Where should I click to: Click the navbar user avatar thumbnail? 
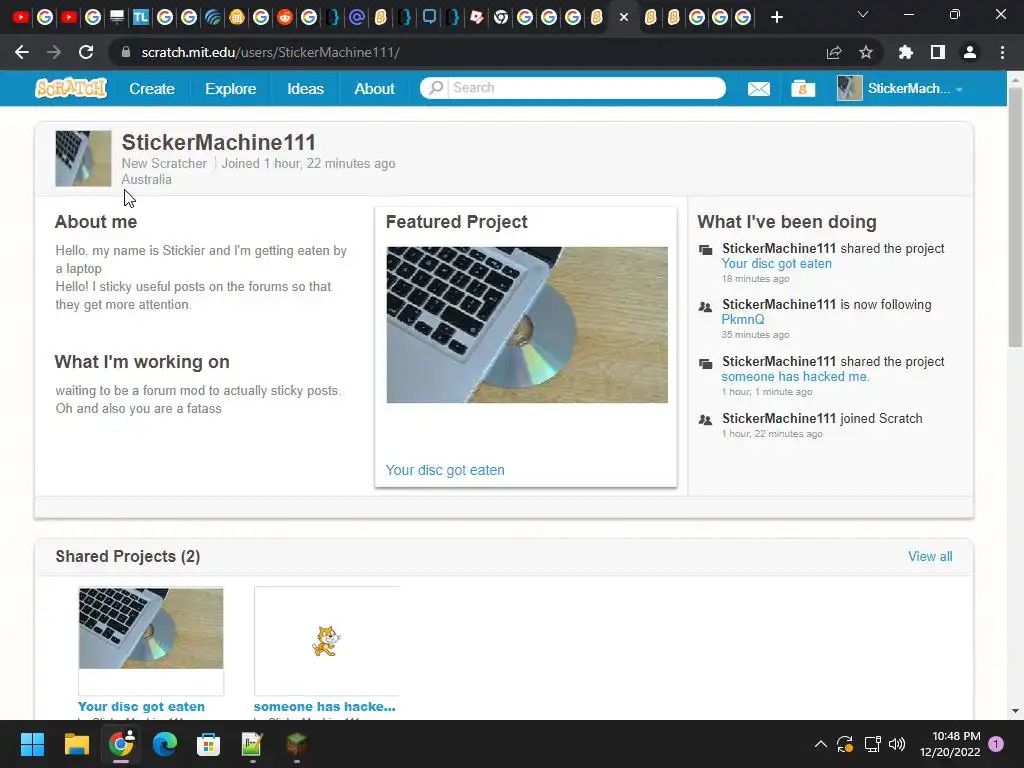[x=849, y=88]
